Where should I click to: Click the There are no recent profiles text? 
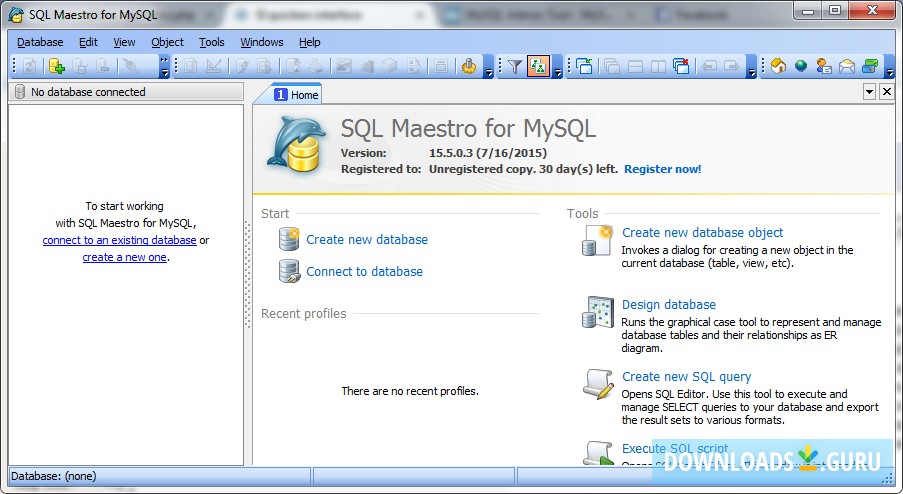[x=410, y=391]
